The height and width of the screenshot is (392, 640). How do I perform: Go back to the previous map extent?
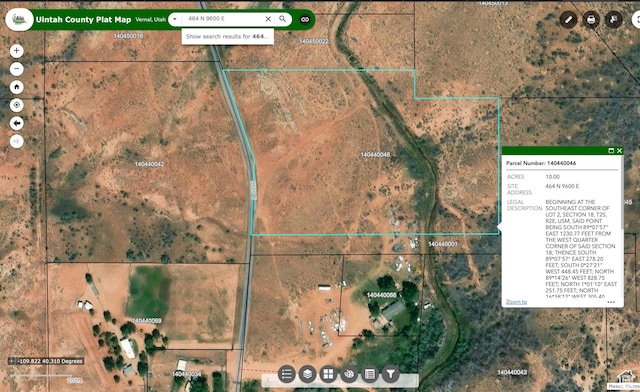(16, 123)
